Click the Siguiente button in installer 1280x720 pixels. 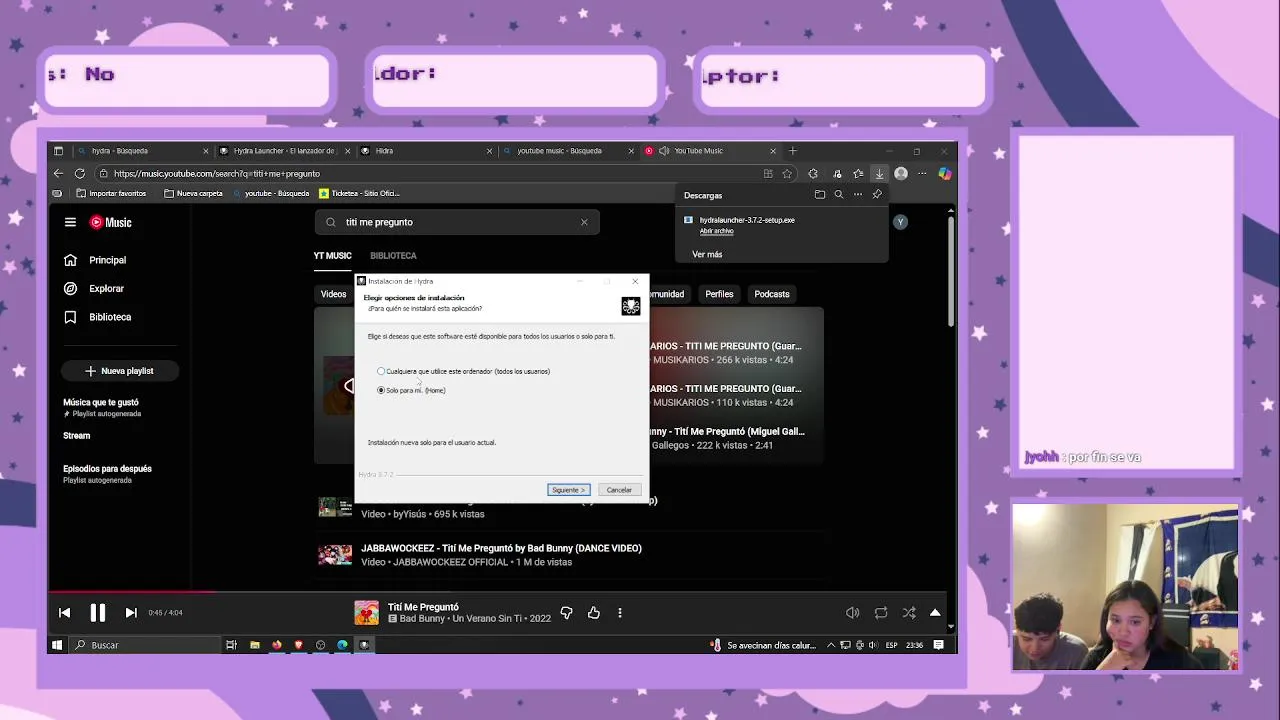(568, 490)
